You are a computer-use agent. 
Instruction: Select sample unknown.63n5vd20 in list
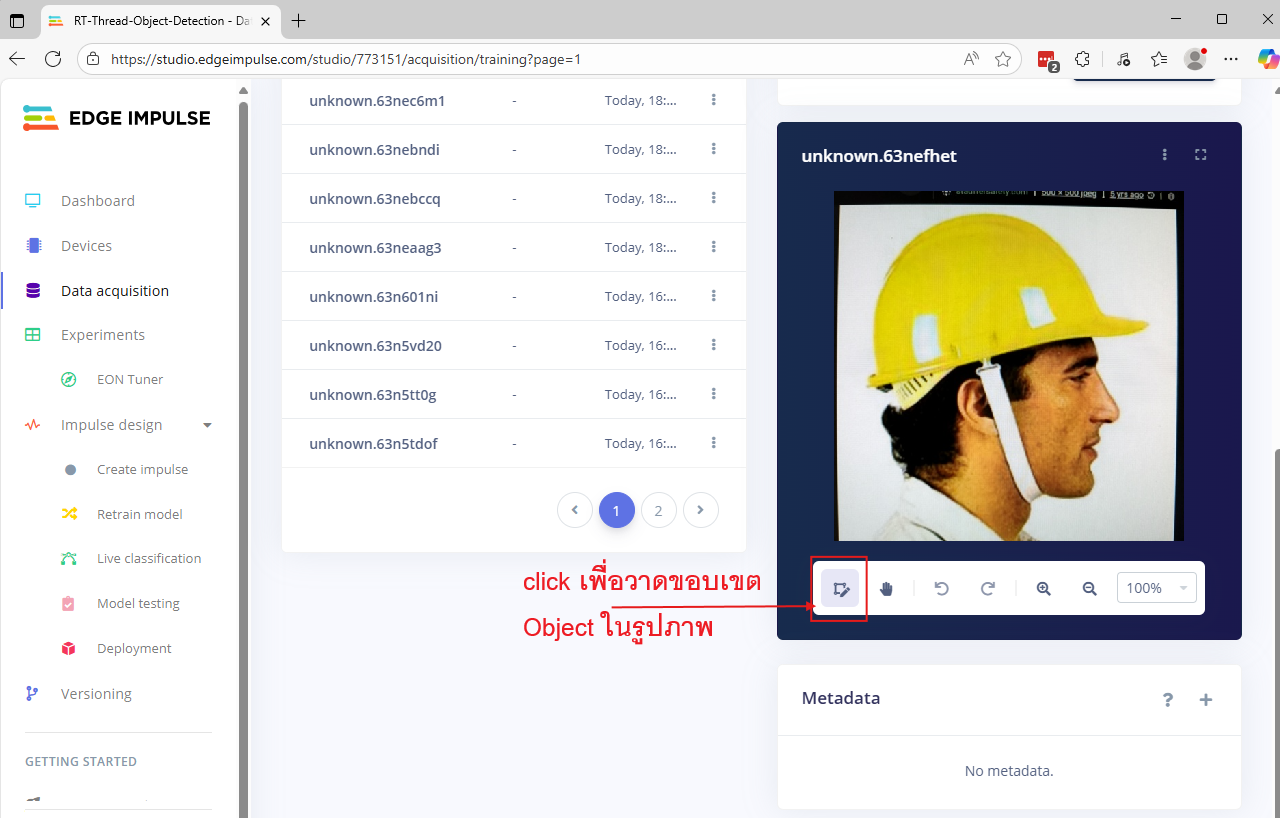[375, 346]
